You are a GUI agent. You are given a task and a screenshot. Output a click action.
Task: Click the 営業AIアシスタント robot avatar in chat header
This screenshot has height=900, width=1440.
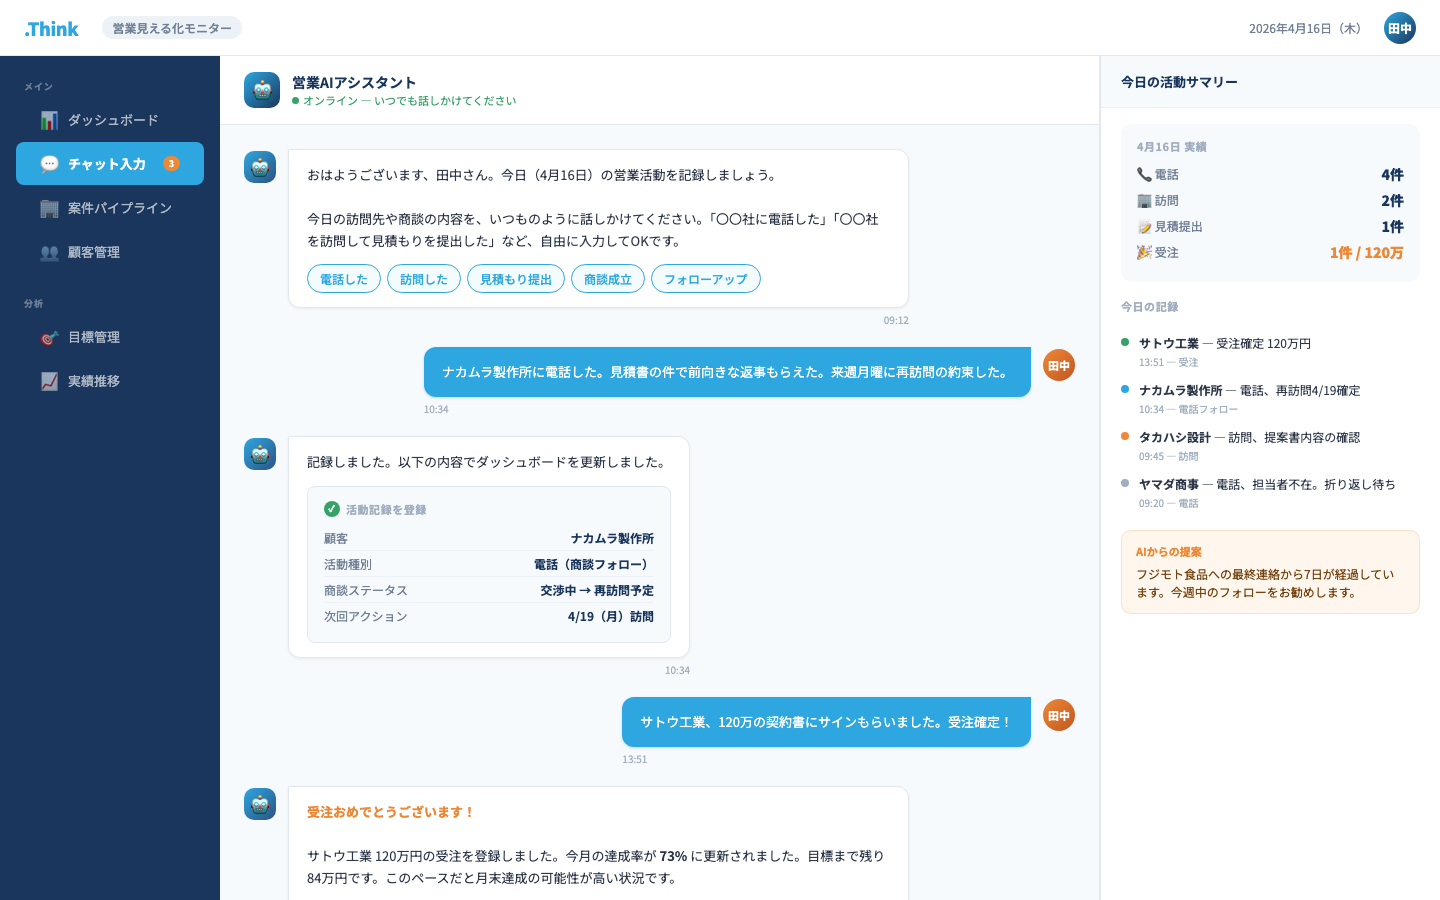(262, 90)
